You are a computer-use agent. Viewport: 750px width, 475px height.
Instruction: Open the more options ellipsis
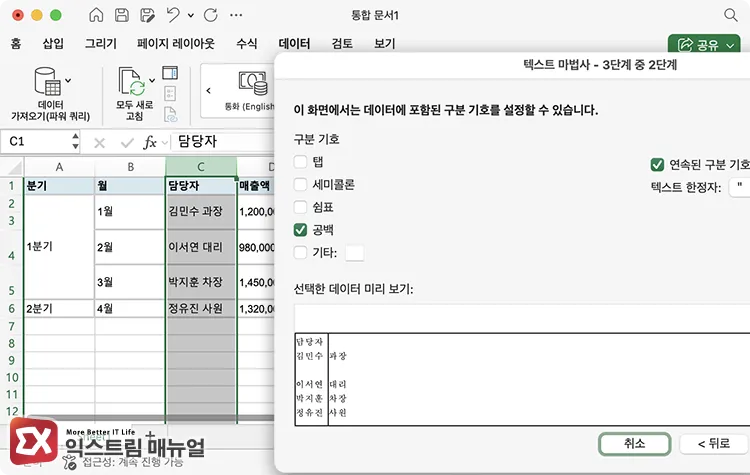(x=236, y=15)
